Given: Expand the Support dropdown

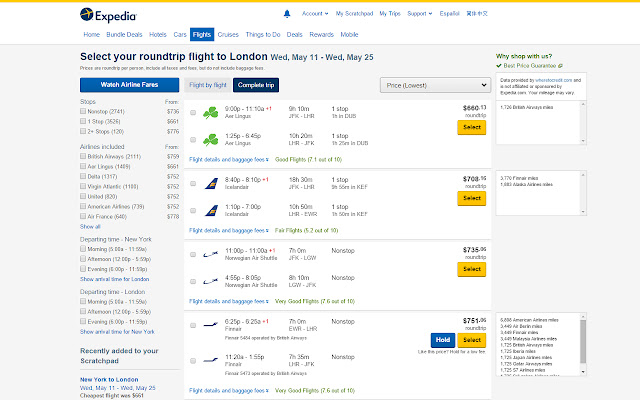Looking at the screenshot, I should click(421, 15).
